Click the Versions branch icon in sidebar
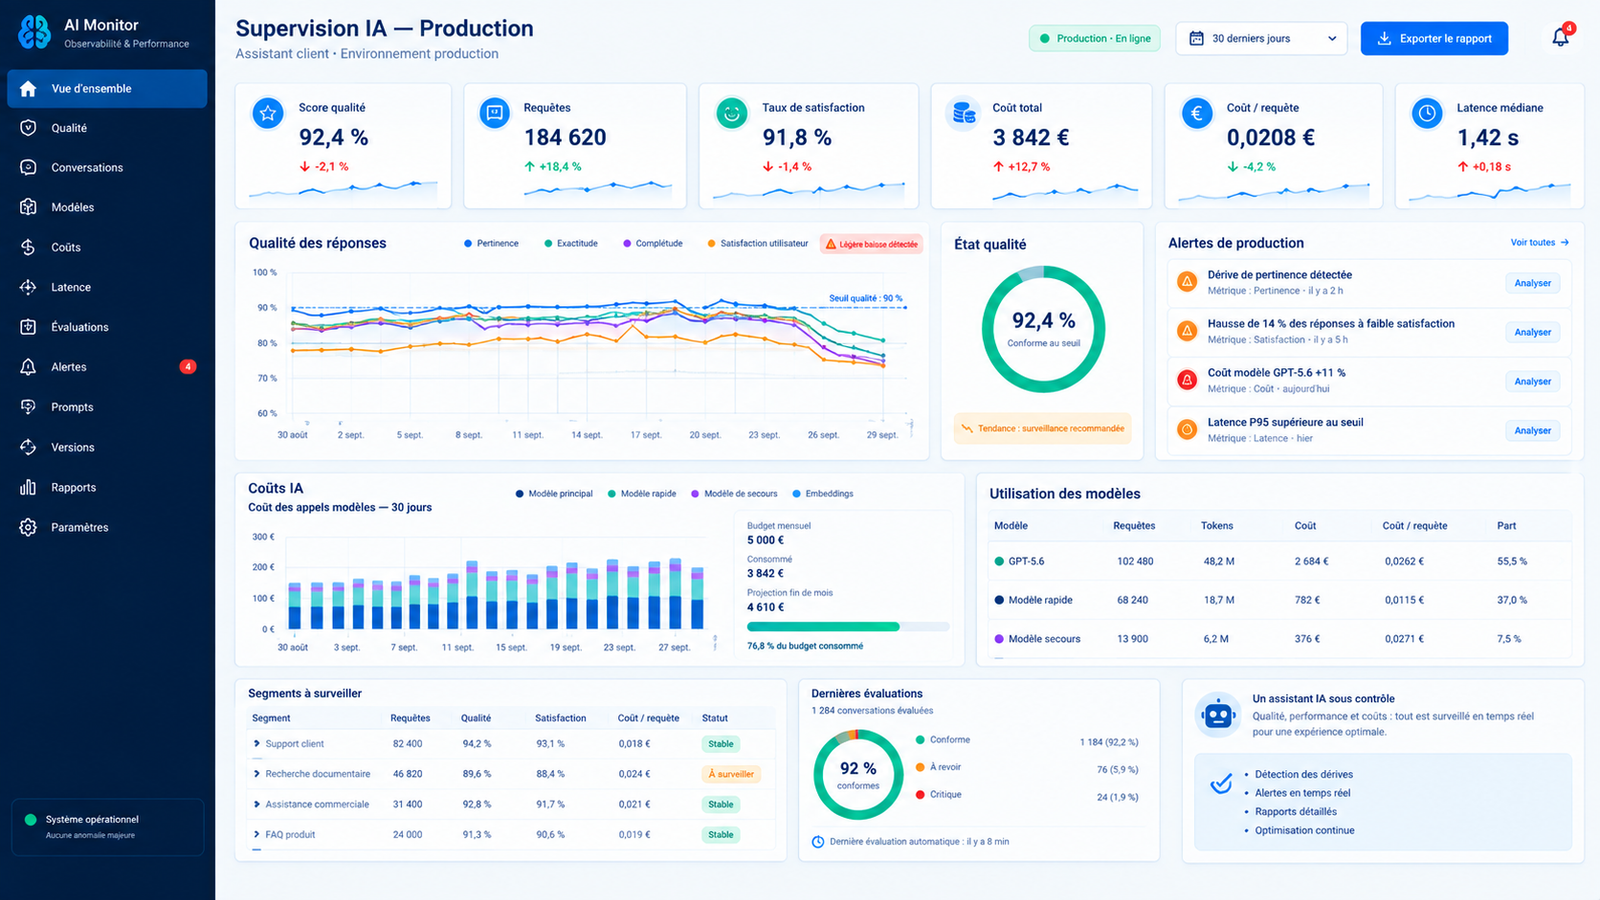This screenshot has height=900, width=1600. (x=28, y=447)
